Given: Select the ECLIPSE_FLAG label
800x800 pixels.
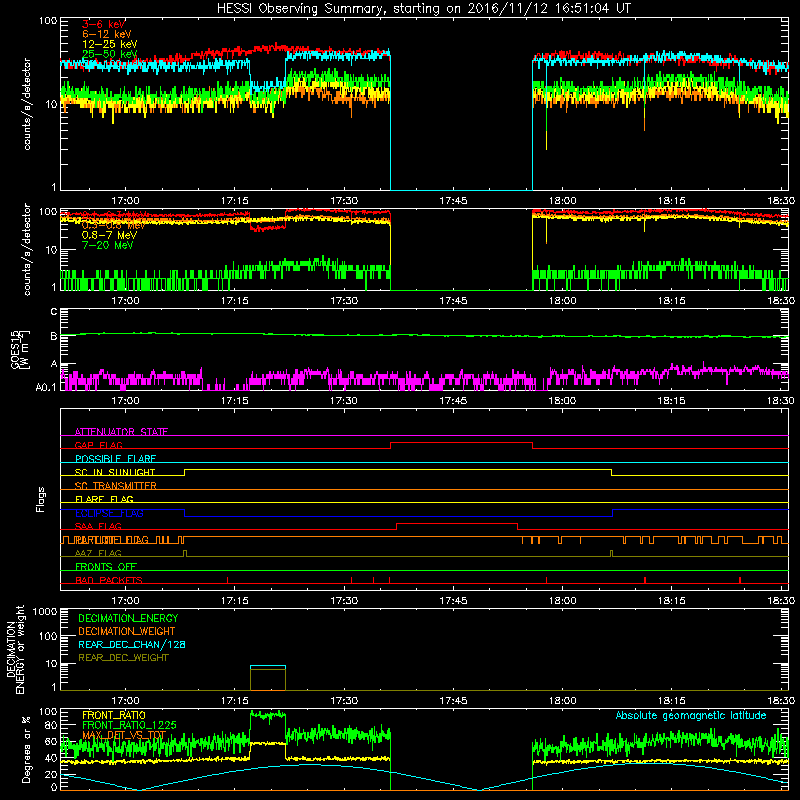Looking at the screenshot, I should click(109, 513).
